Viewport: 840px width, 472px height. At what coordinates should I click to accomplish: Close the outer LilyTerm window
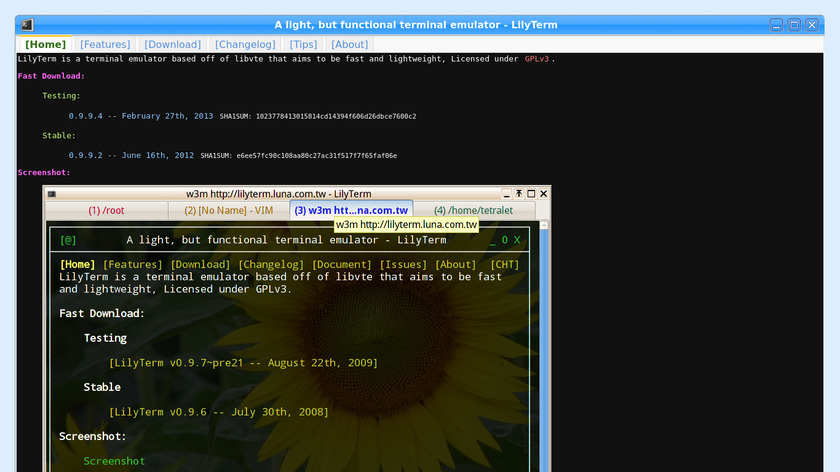click(812, 25)
